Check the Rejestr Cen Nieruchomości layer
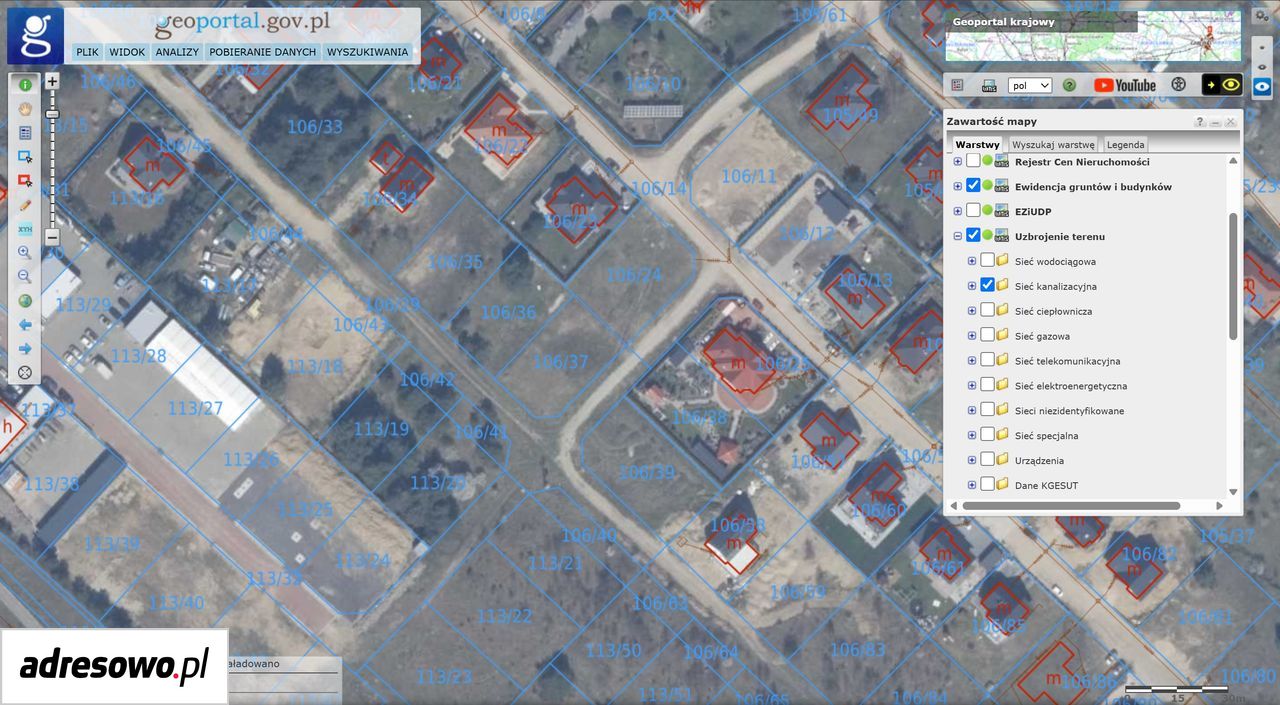 pyautogui.click(x=973, y=161)
